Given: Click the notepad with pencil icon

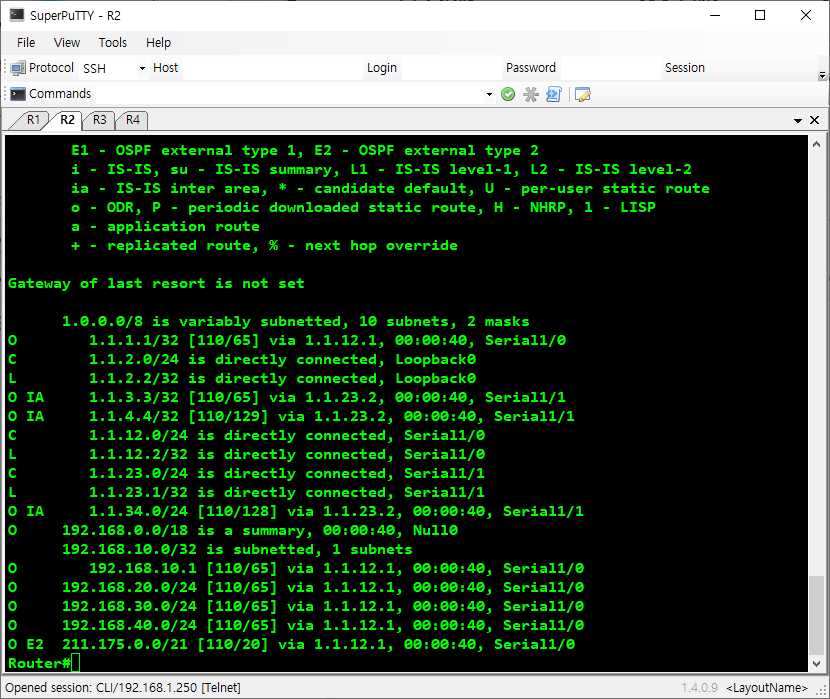Looking at the screenshot, I should point(582,95).
